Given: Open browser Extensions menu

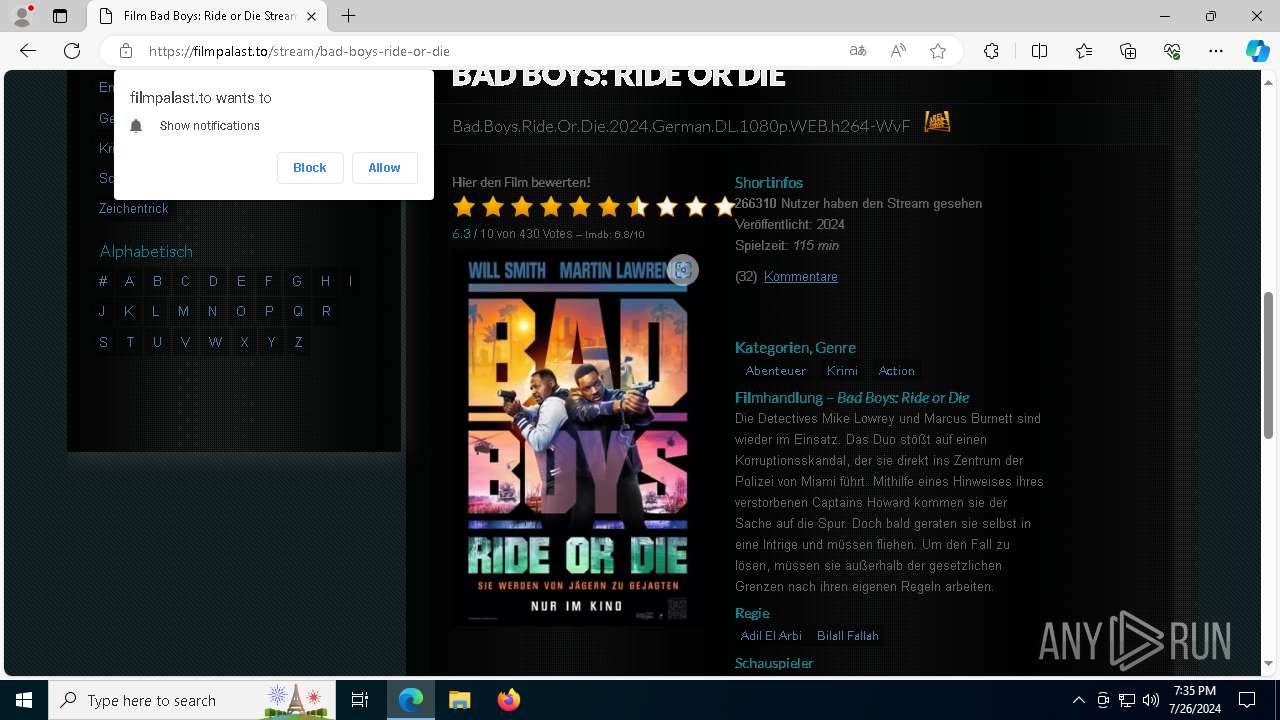Looking at the screenshot, I should [991, 51].
